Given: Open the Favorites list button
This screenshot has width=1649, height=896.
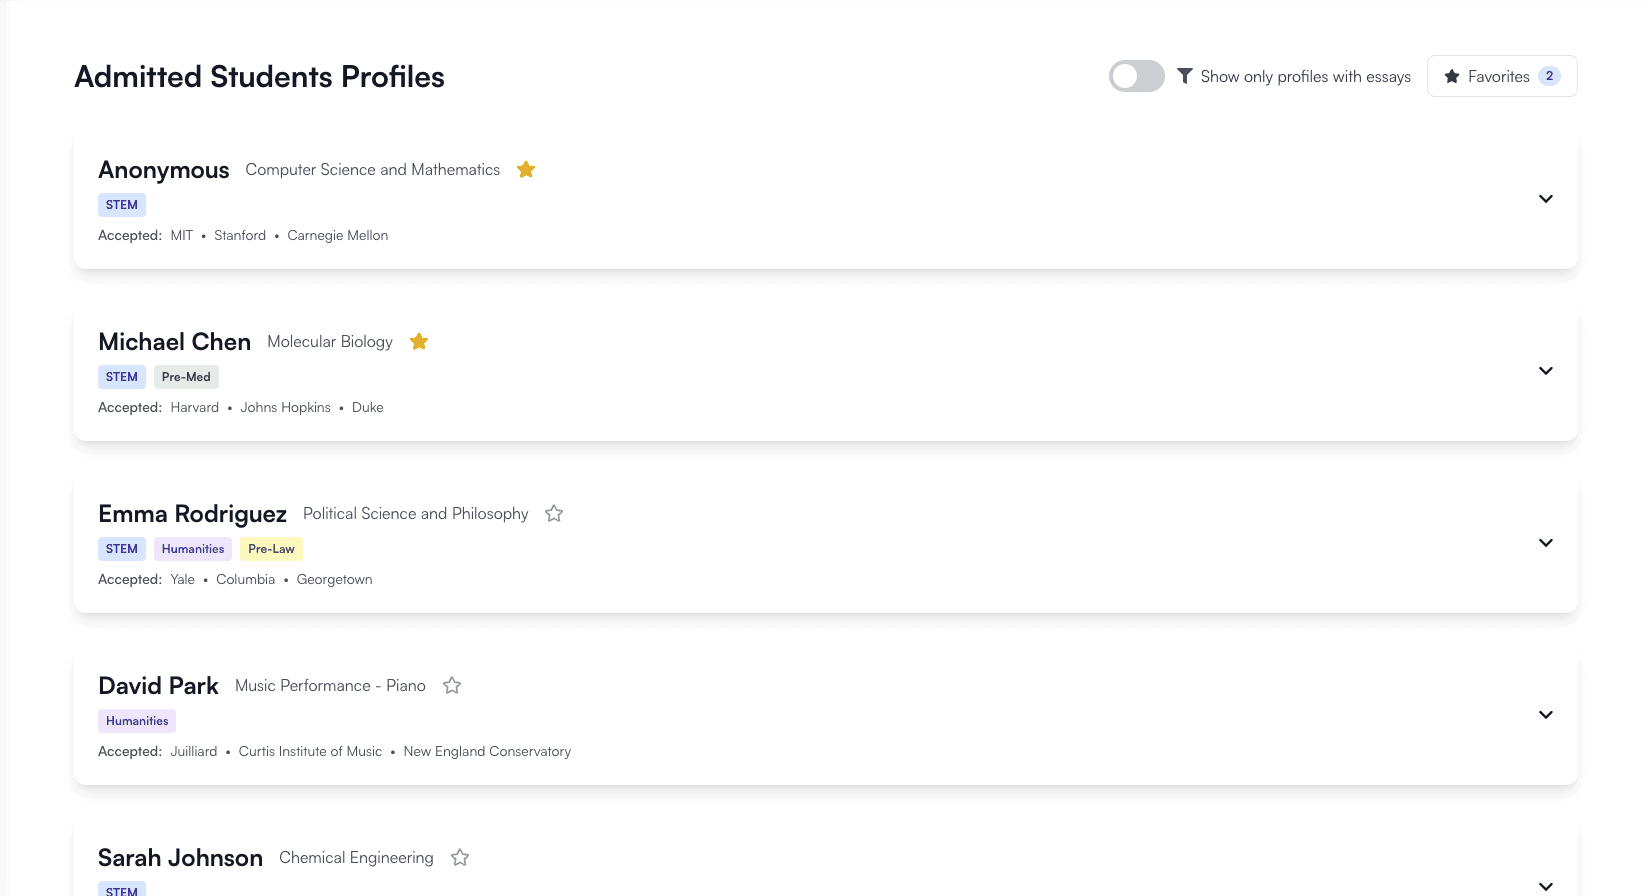Looking at the screenshot, I should [x=1502, y=76].
